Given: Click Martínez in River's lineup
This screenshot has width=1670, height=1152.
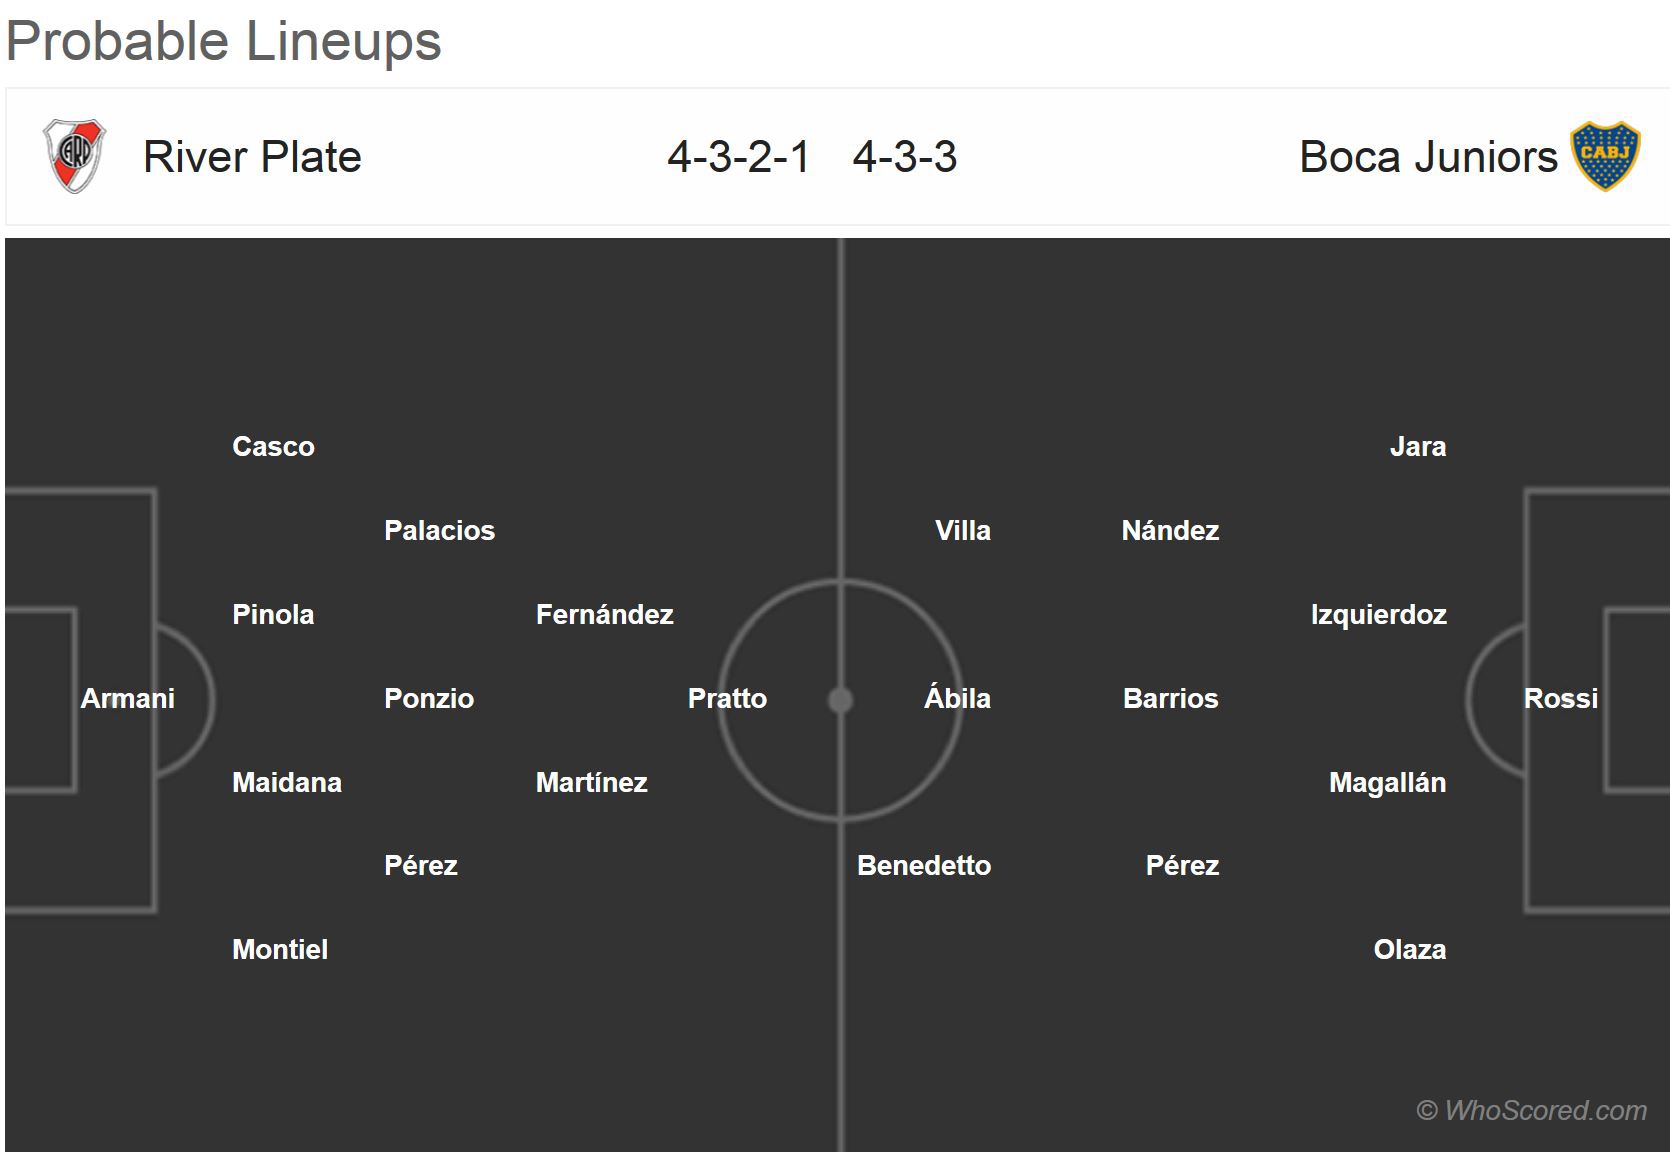Looking at the screenshot, I should click(x=591, y=782).
